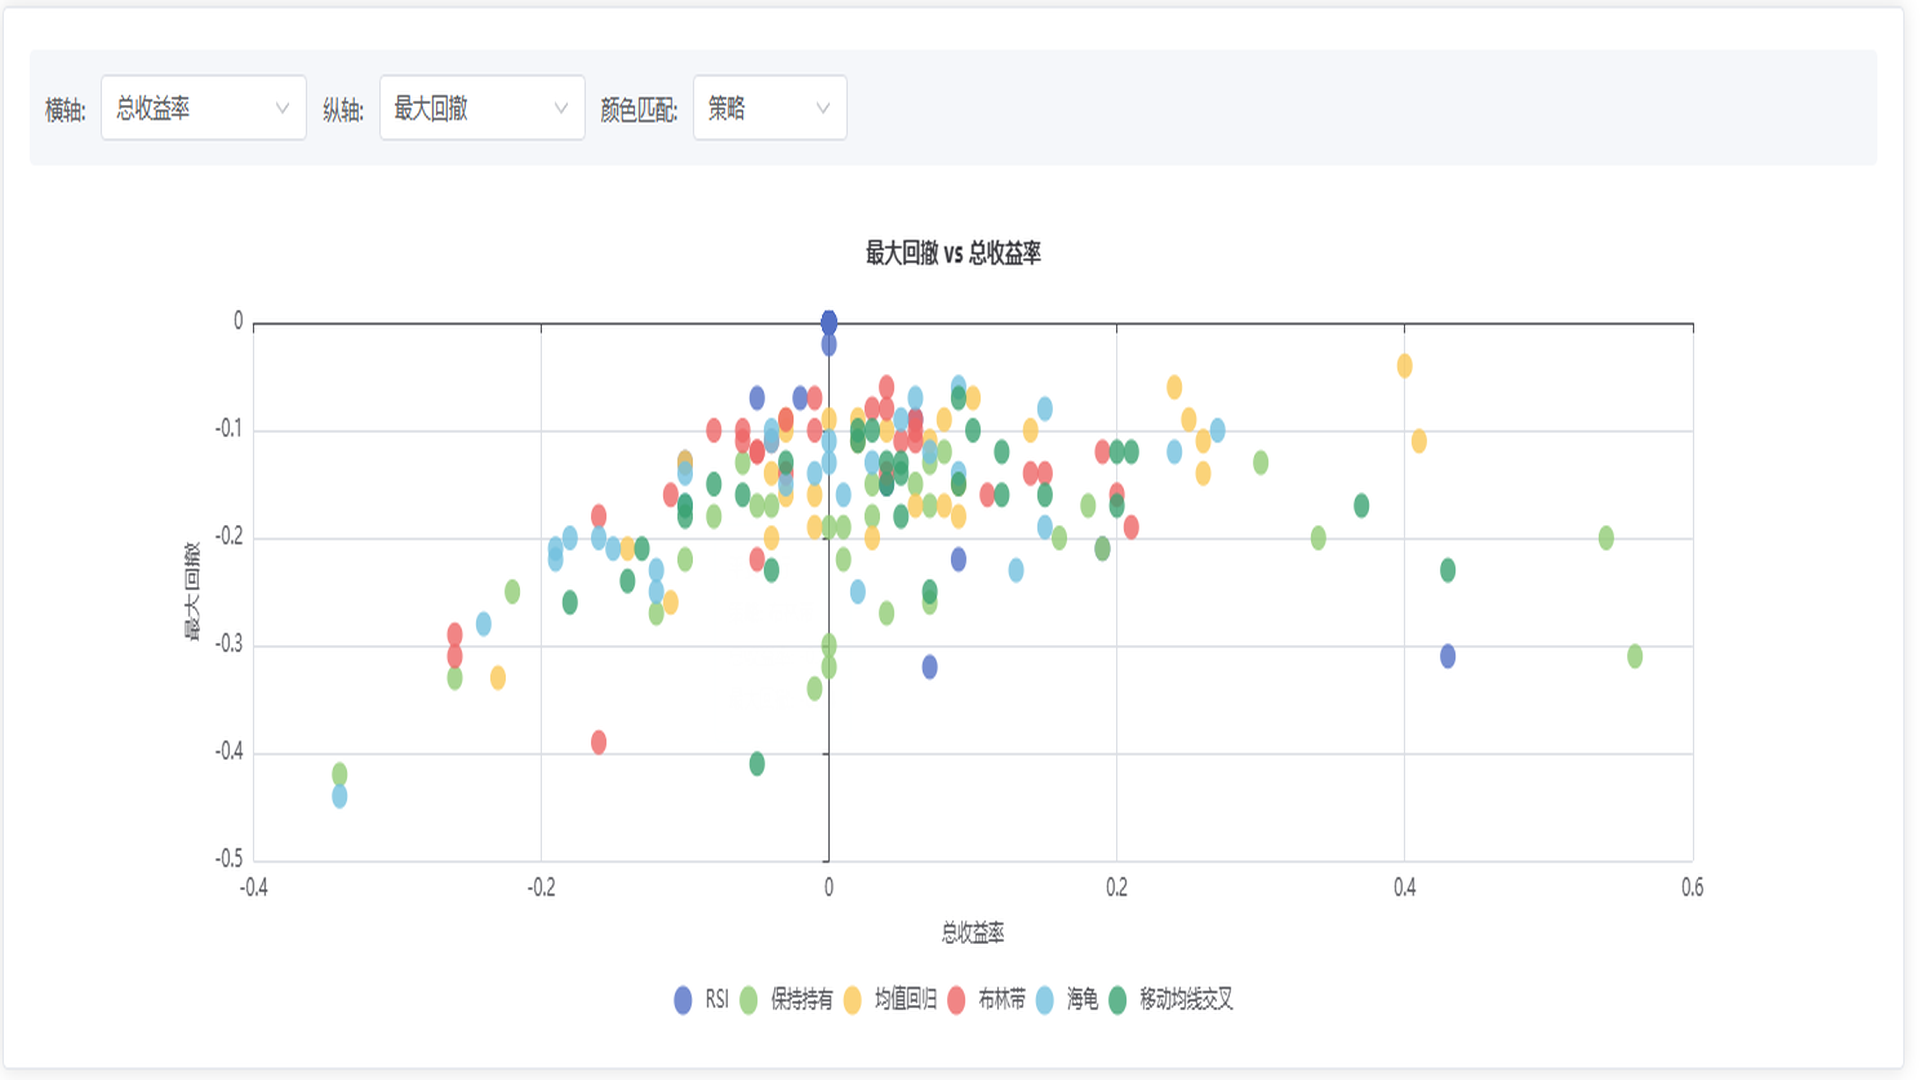
Task: Open the 颜色匹配 dropdown showing 策略
Action: pyautogui.click(x=770, y=108)
